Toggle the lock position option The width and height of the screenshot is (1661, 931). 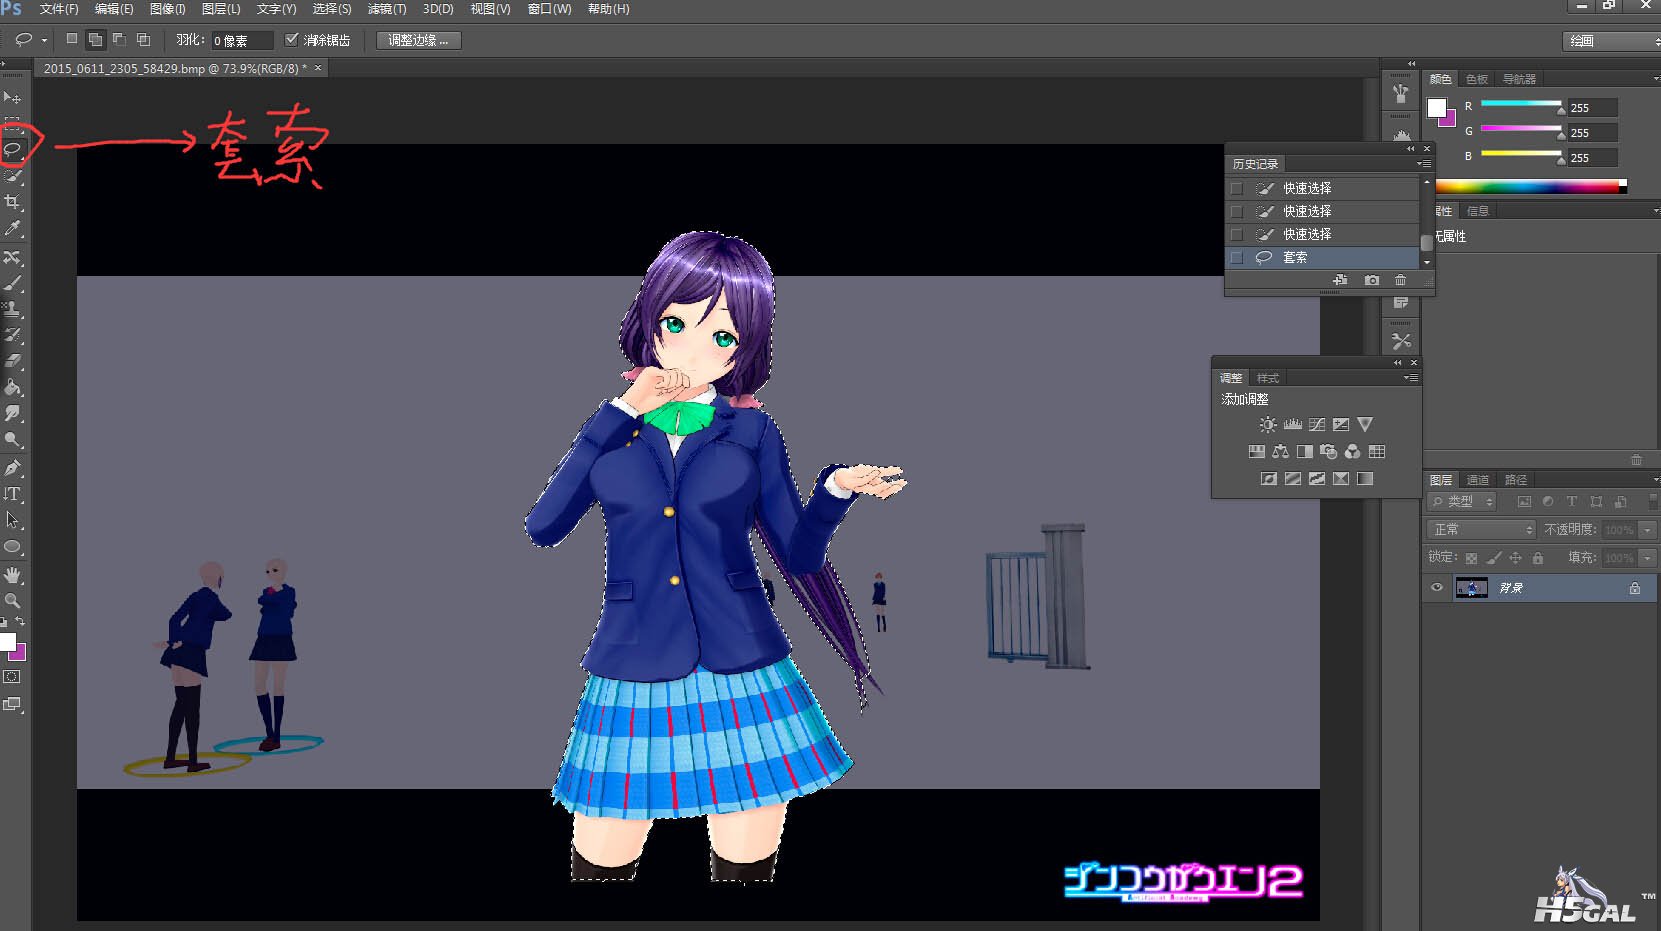[x=1515, y=558]
